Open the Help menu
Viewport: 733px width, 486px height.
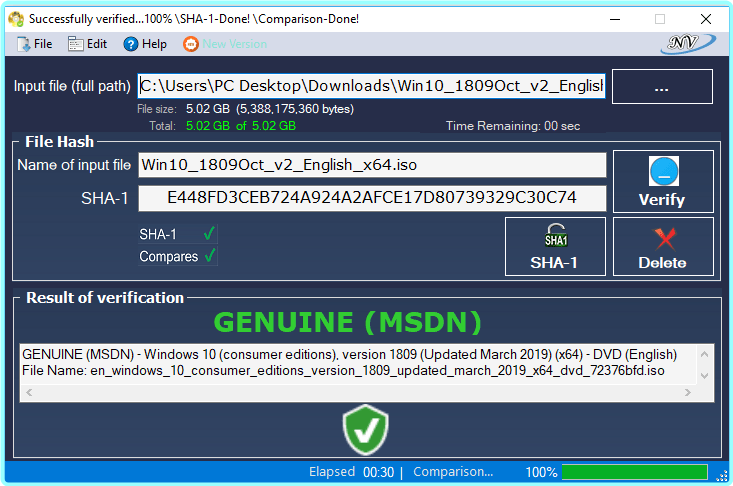click(x=145, y=44)
